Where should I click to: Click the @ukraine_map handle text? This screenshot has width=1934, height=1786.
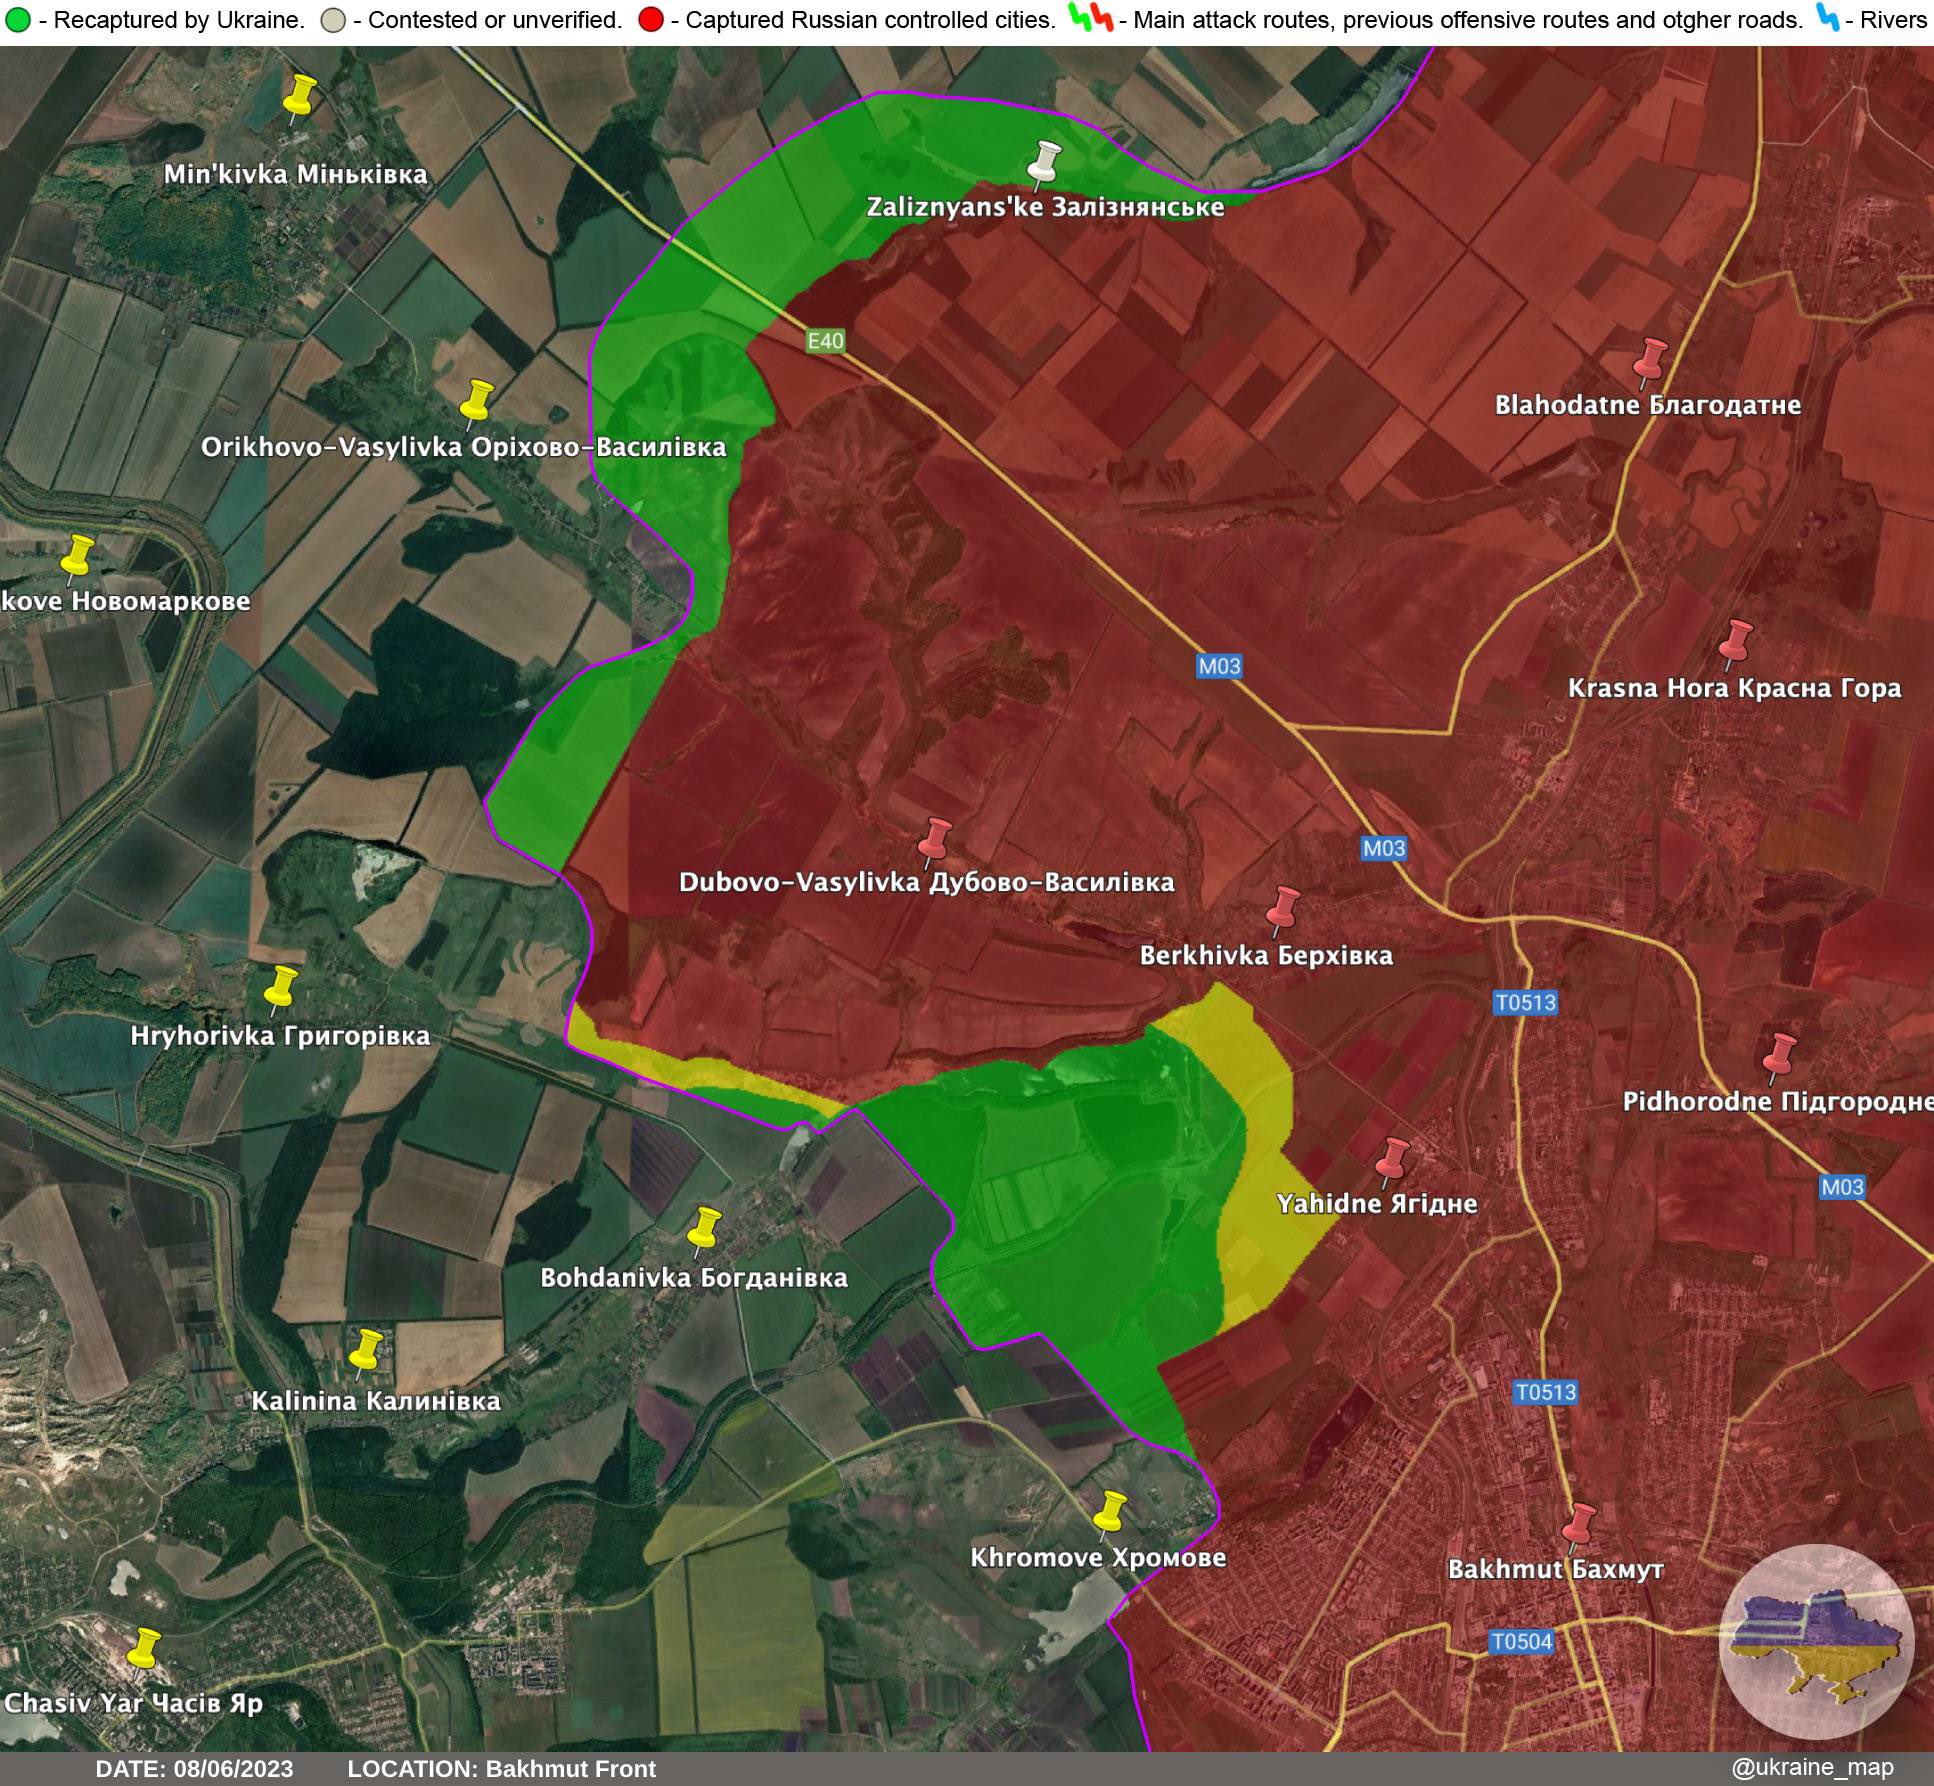point(1811,1768)
